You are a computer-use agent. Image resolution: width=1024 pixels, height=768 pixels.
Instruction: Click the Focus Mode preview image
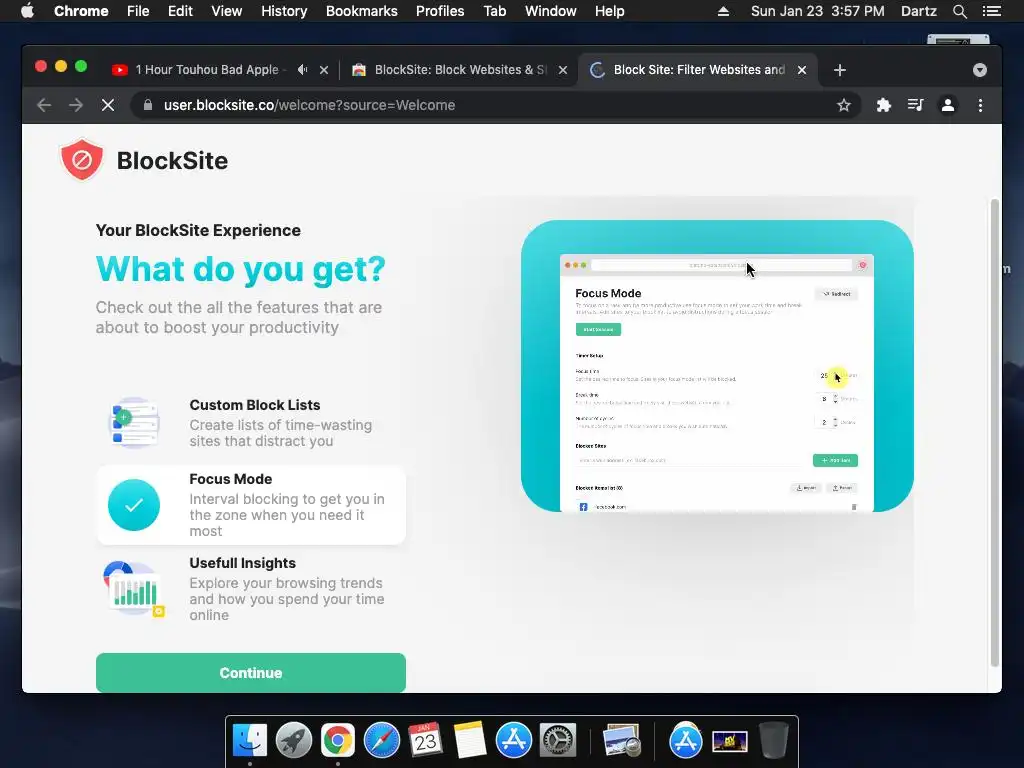click(717, 366)
